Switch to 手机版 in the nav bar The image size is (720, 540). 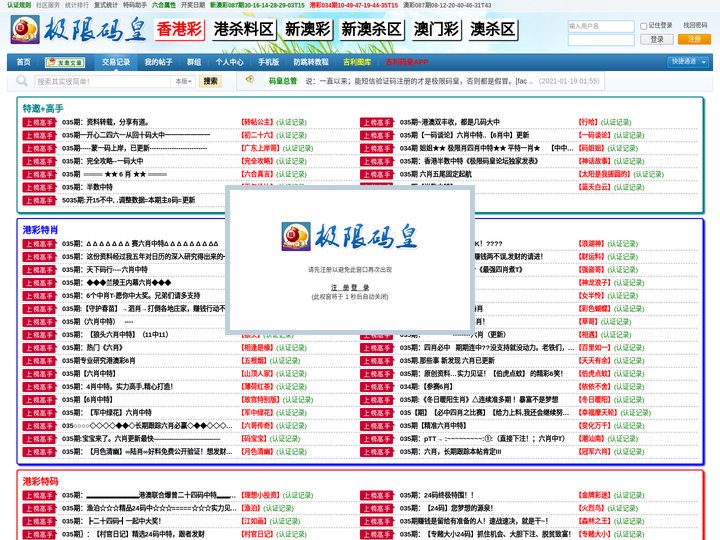[x=268, y=62]
